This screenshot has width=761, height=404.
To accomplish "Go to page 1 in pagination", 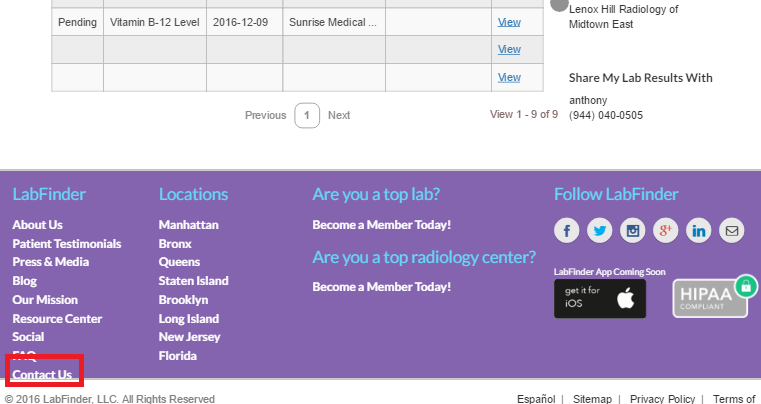I will pyautogui.click(x=308, y=115).
